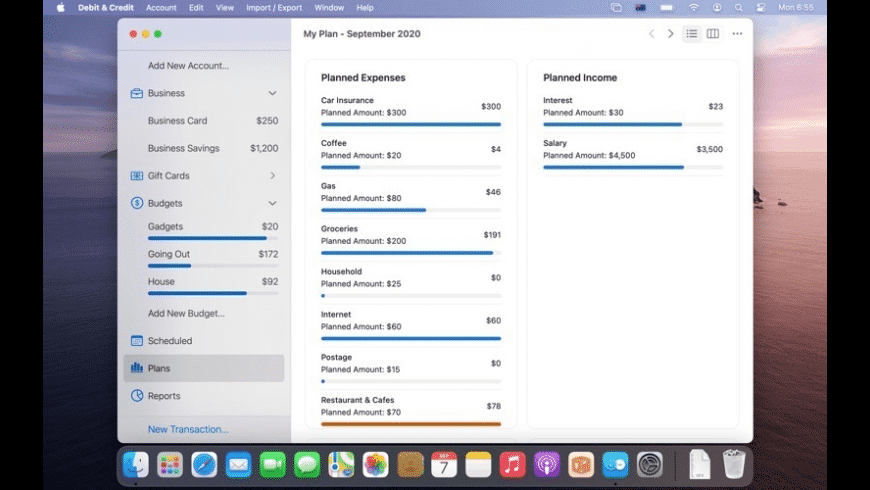The image size is (870, 490).
Task: Switch to column view layout
Action: click(713, 34)
